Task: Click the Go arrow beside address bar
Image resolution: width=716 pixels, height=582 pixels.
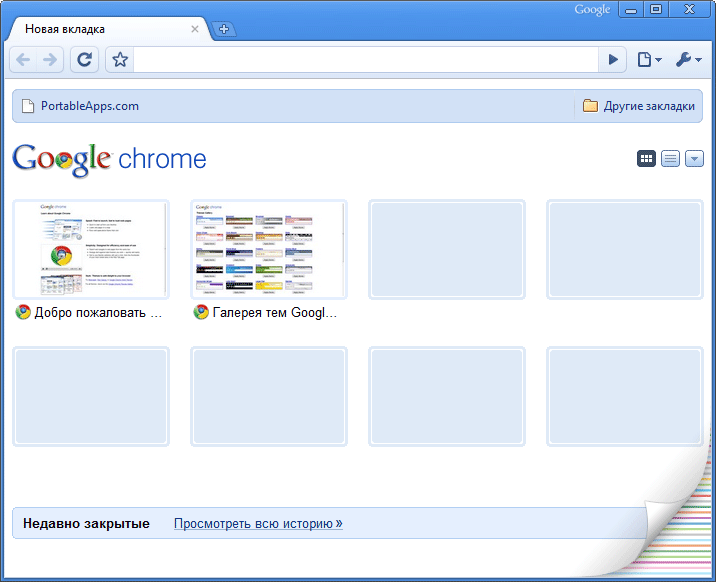Action: click(613, 59)
